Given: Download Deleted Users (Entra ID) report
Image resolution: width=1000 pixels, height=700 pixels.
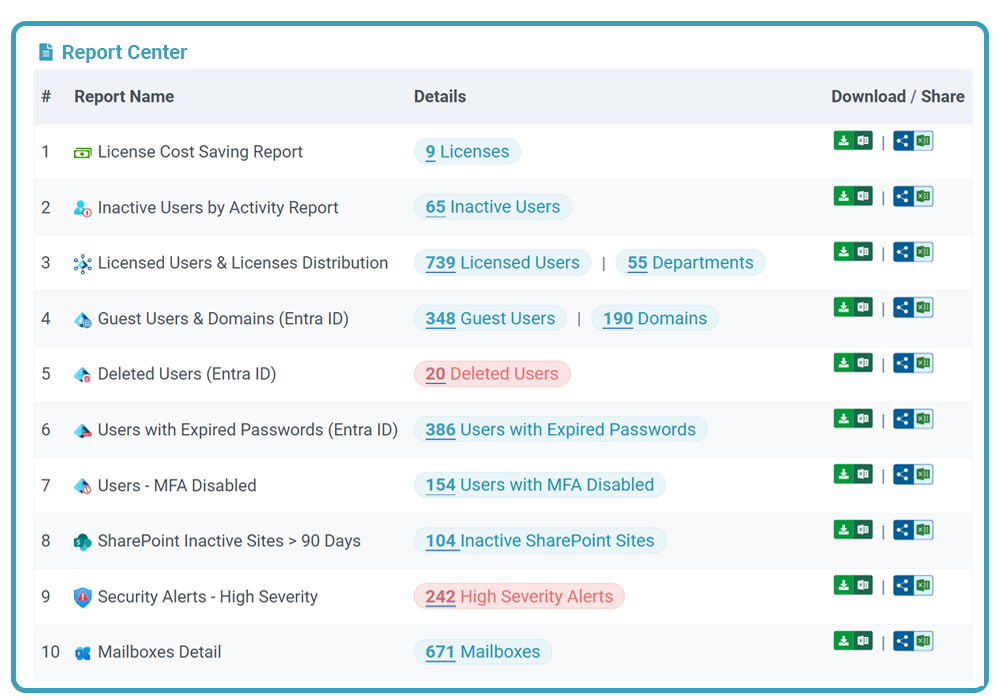Looking at the screenshot, I should click(x=853, y=363).
